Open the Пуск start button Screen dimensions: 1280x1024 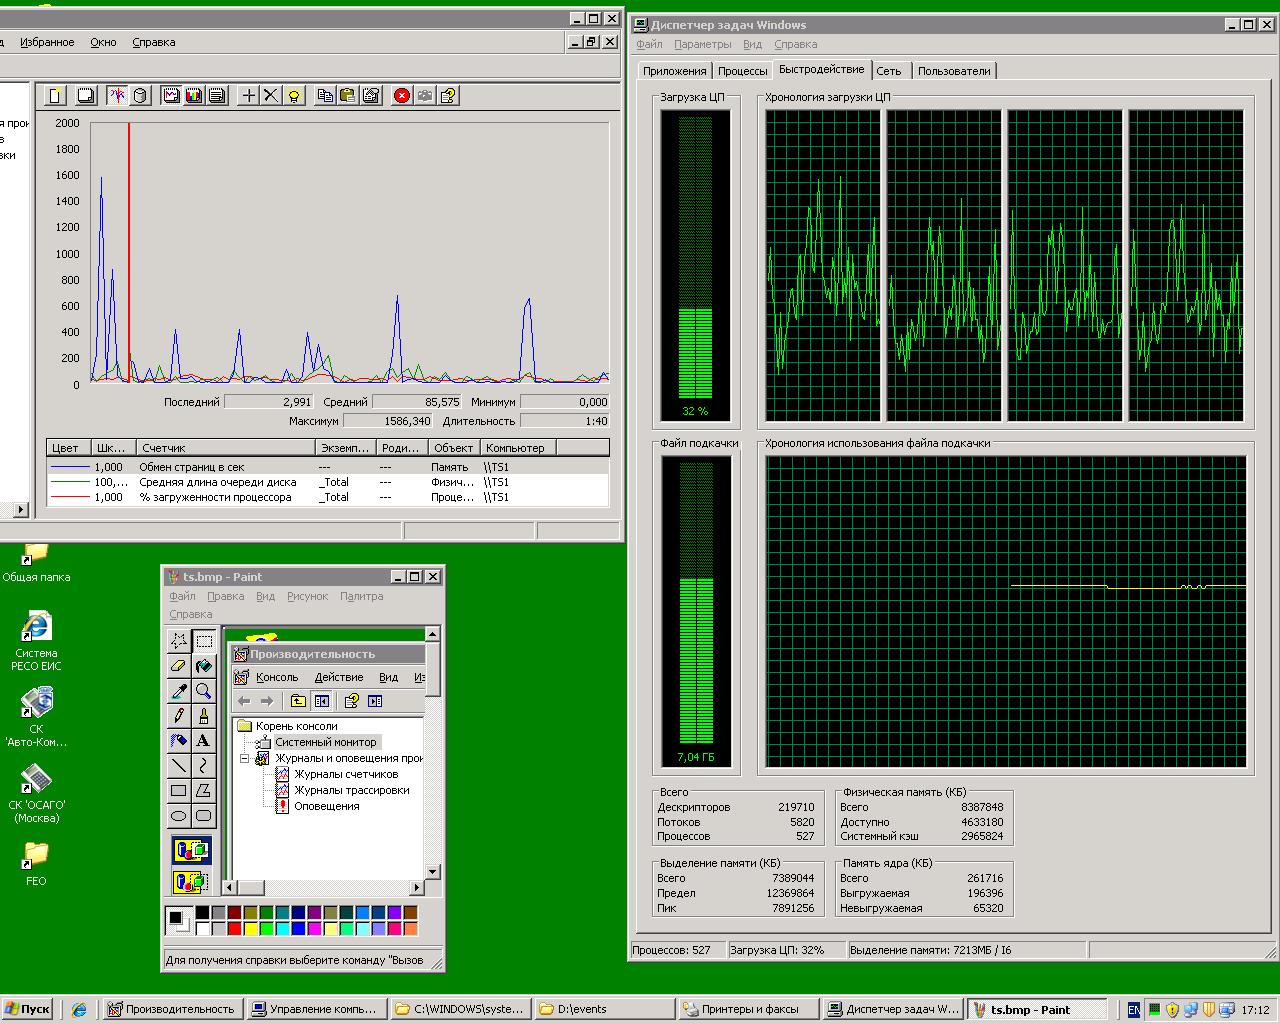(x=28, y=1009)
